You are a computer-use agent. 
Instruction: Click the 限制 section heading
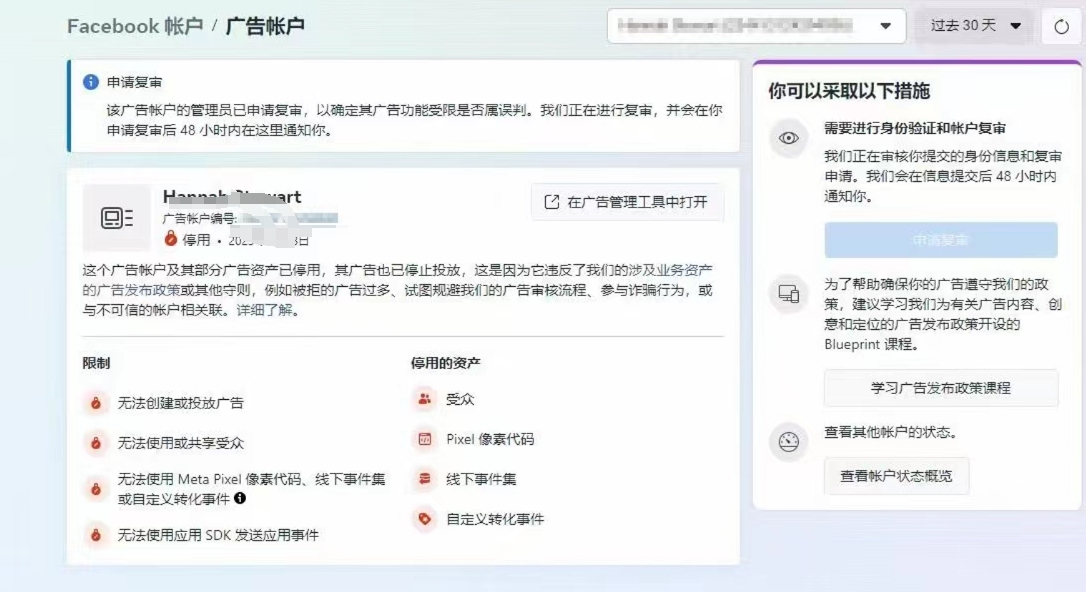[96, 363]
